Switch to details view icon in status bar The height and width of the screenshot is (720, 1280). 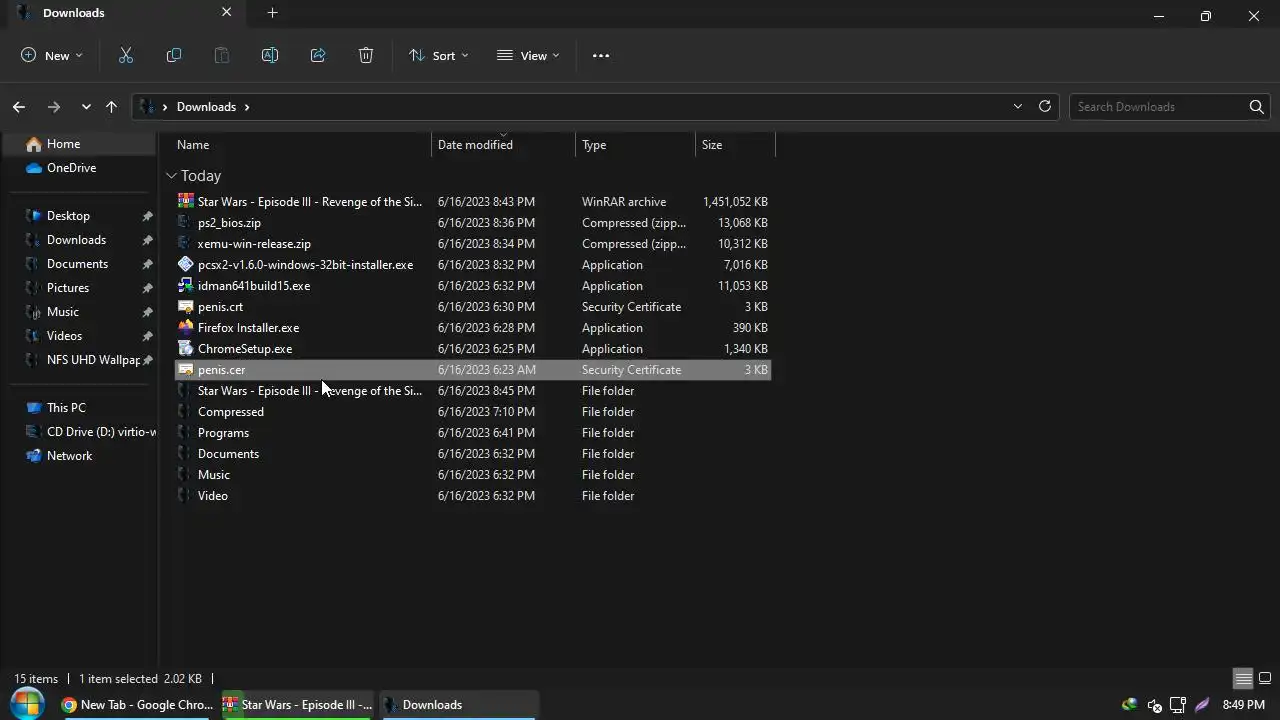pos(1243,679)
